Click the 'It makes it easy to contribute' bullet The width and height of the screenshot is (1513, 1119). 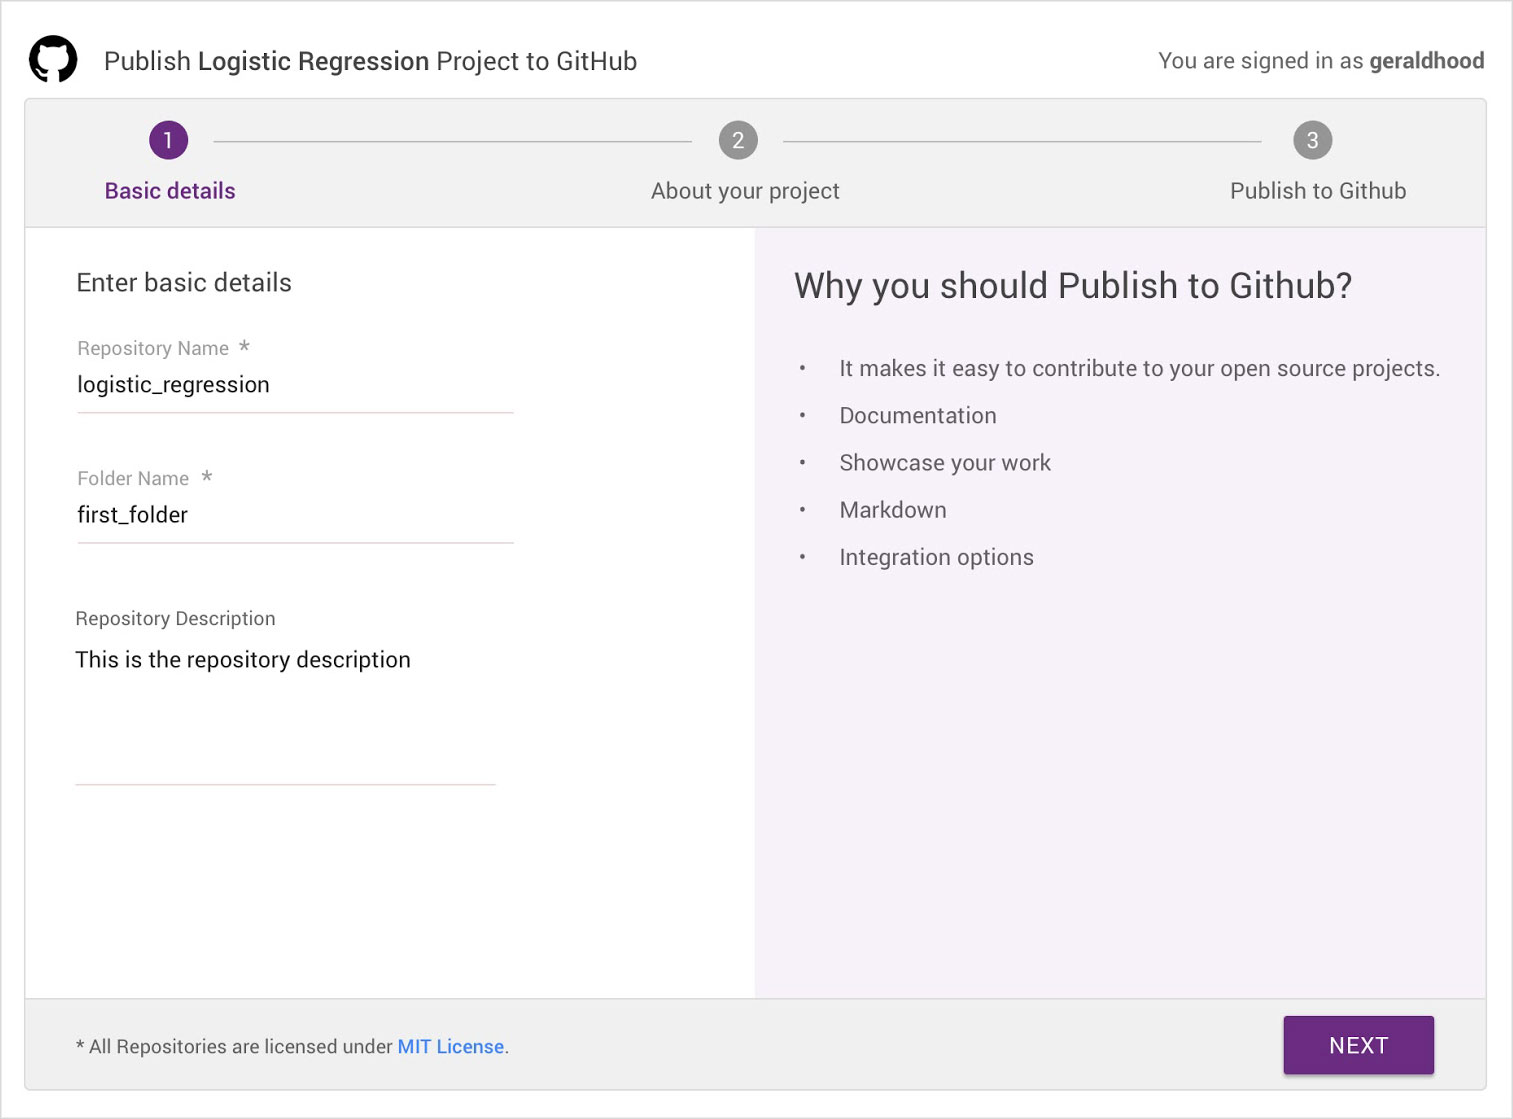click(x=1139, y=369)
